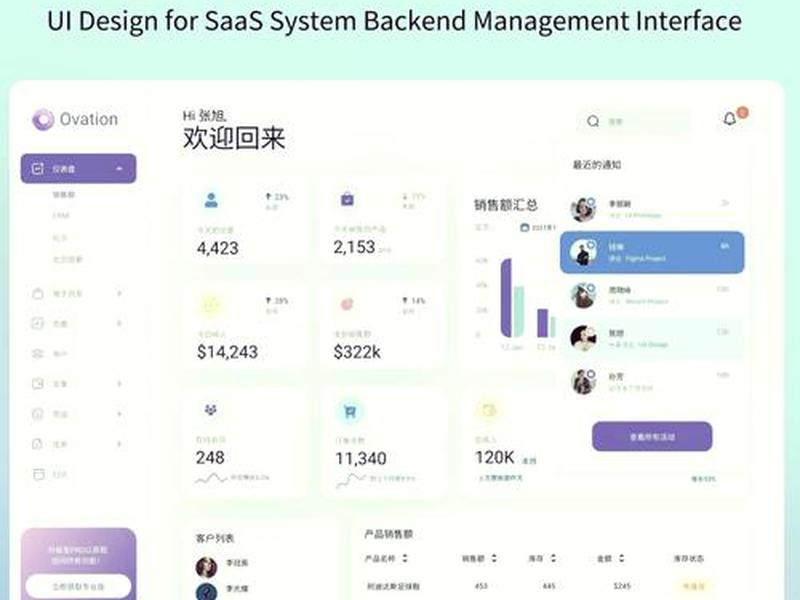The width and height of the screenshot is (800, 600).
Task: Click the group icon on the 248 card
Action: (211, 409)
